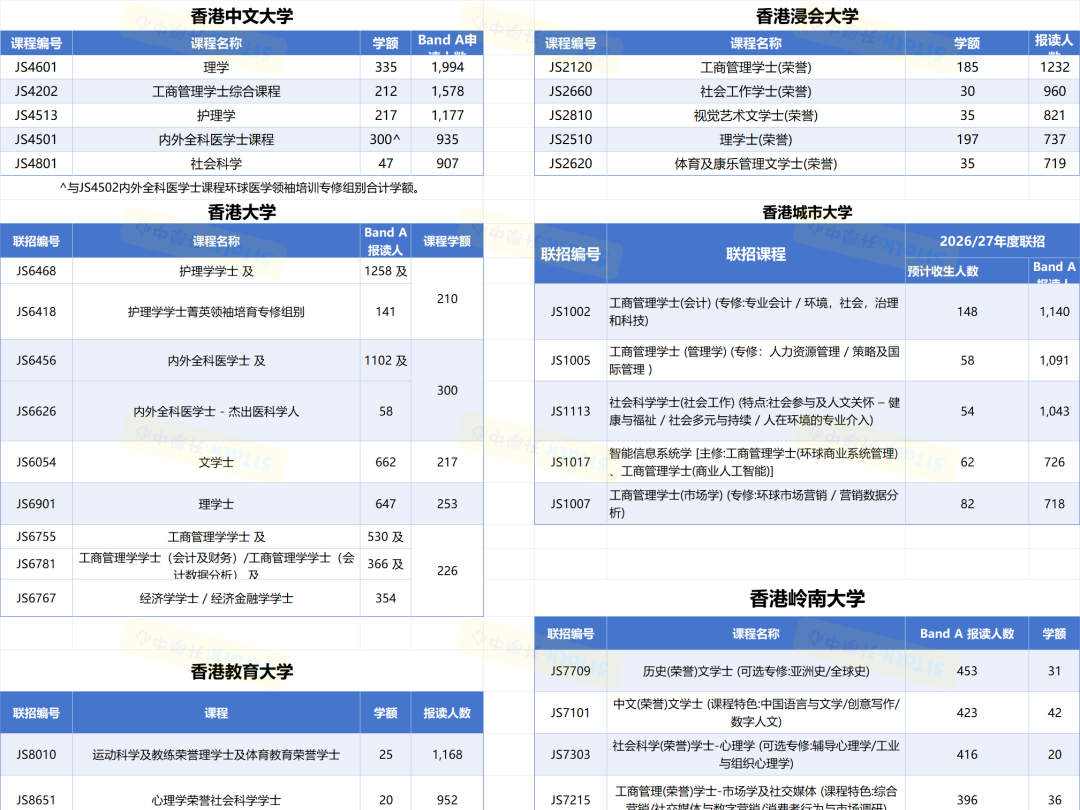Select the 经济学学士 / 经济金融学学士 cell
Viewport: 1080px width, 810px height.
point(216,598)
